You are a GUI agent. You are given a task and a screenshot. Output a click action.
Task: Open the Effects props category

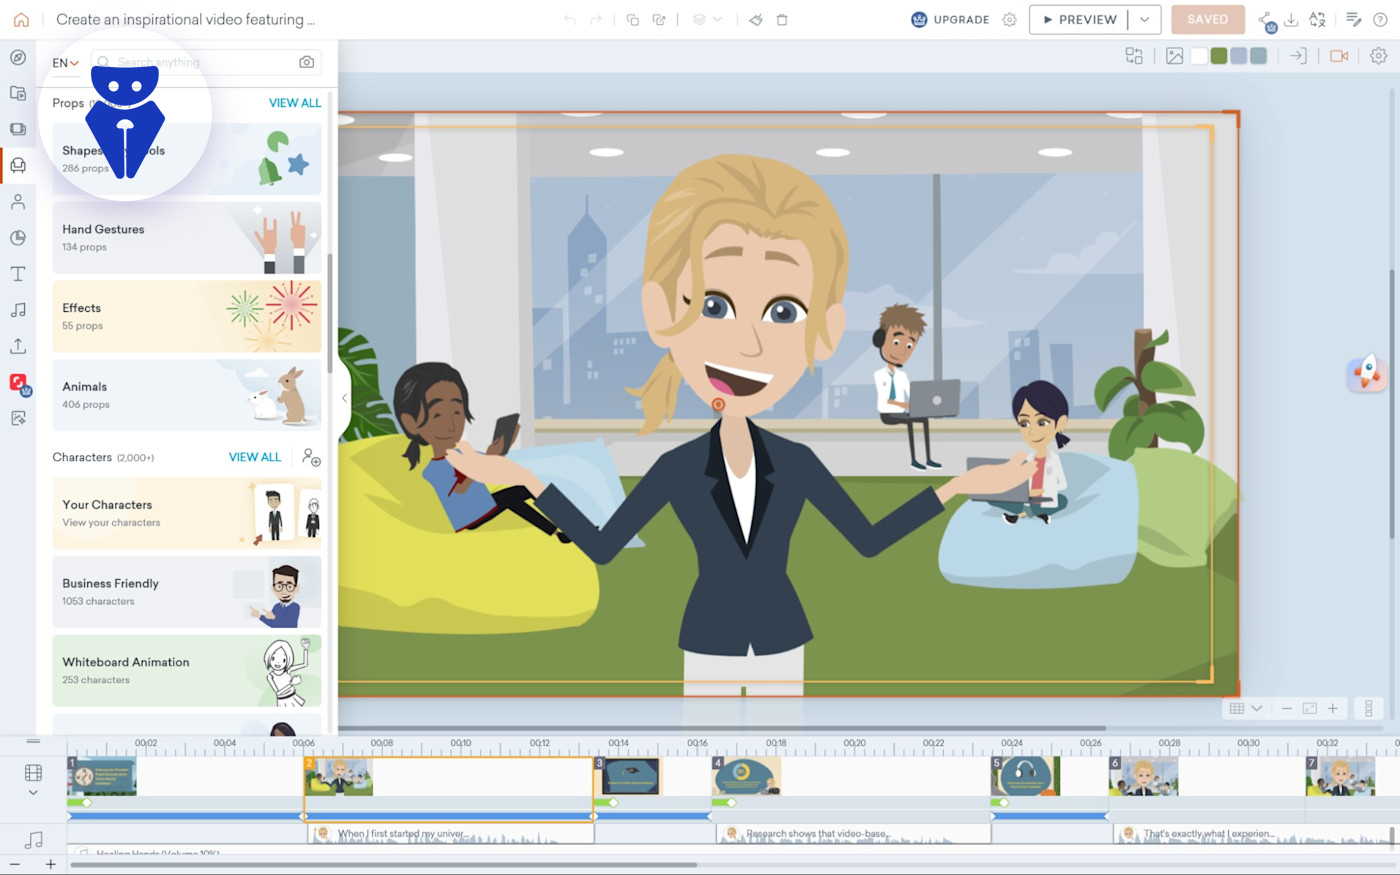(x=187, y=317)
